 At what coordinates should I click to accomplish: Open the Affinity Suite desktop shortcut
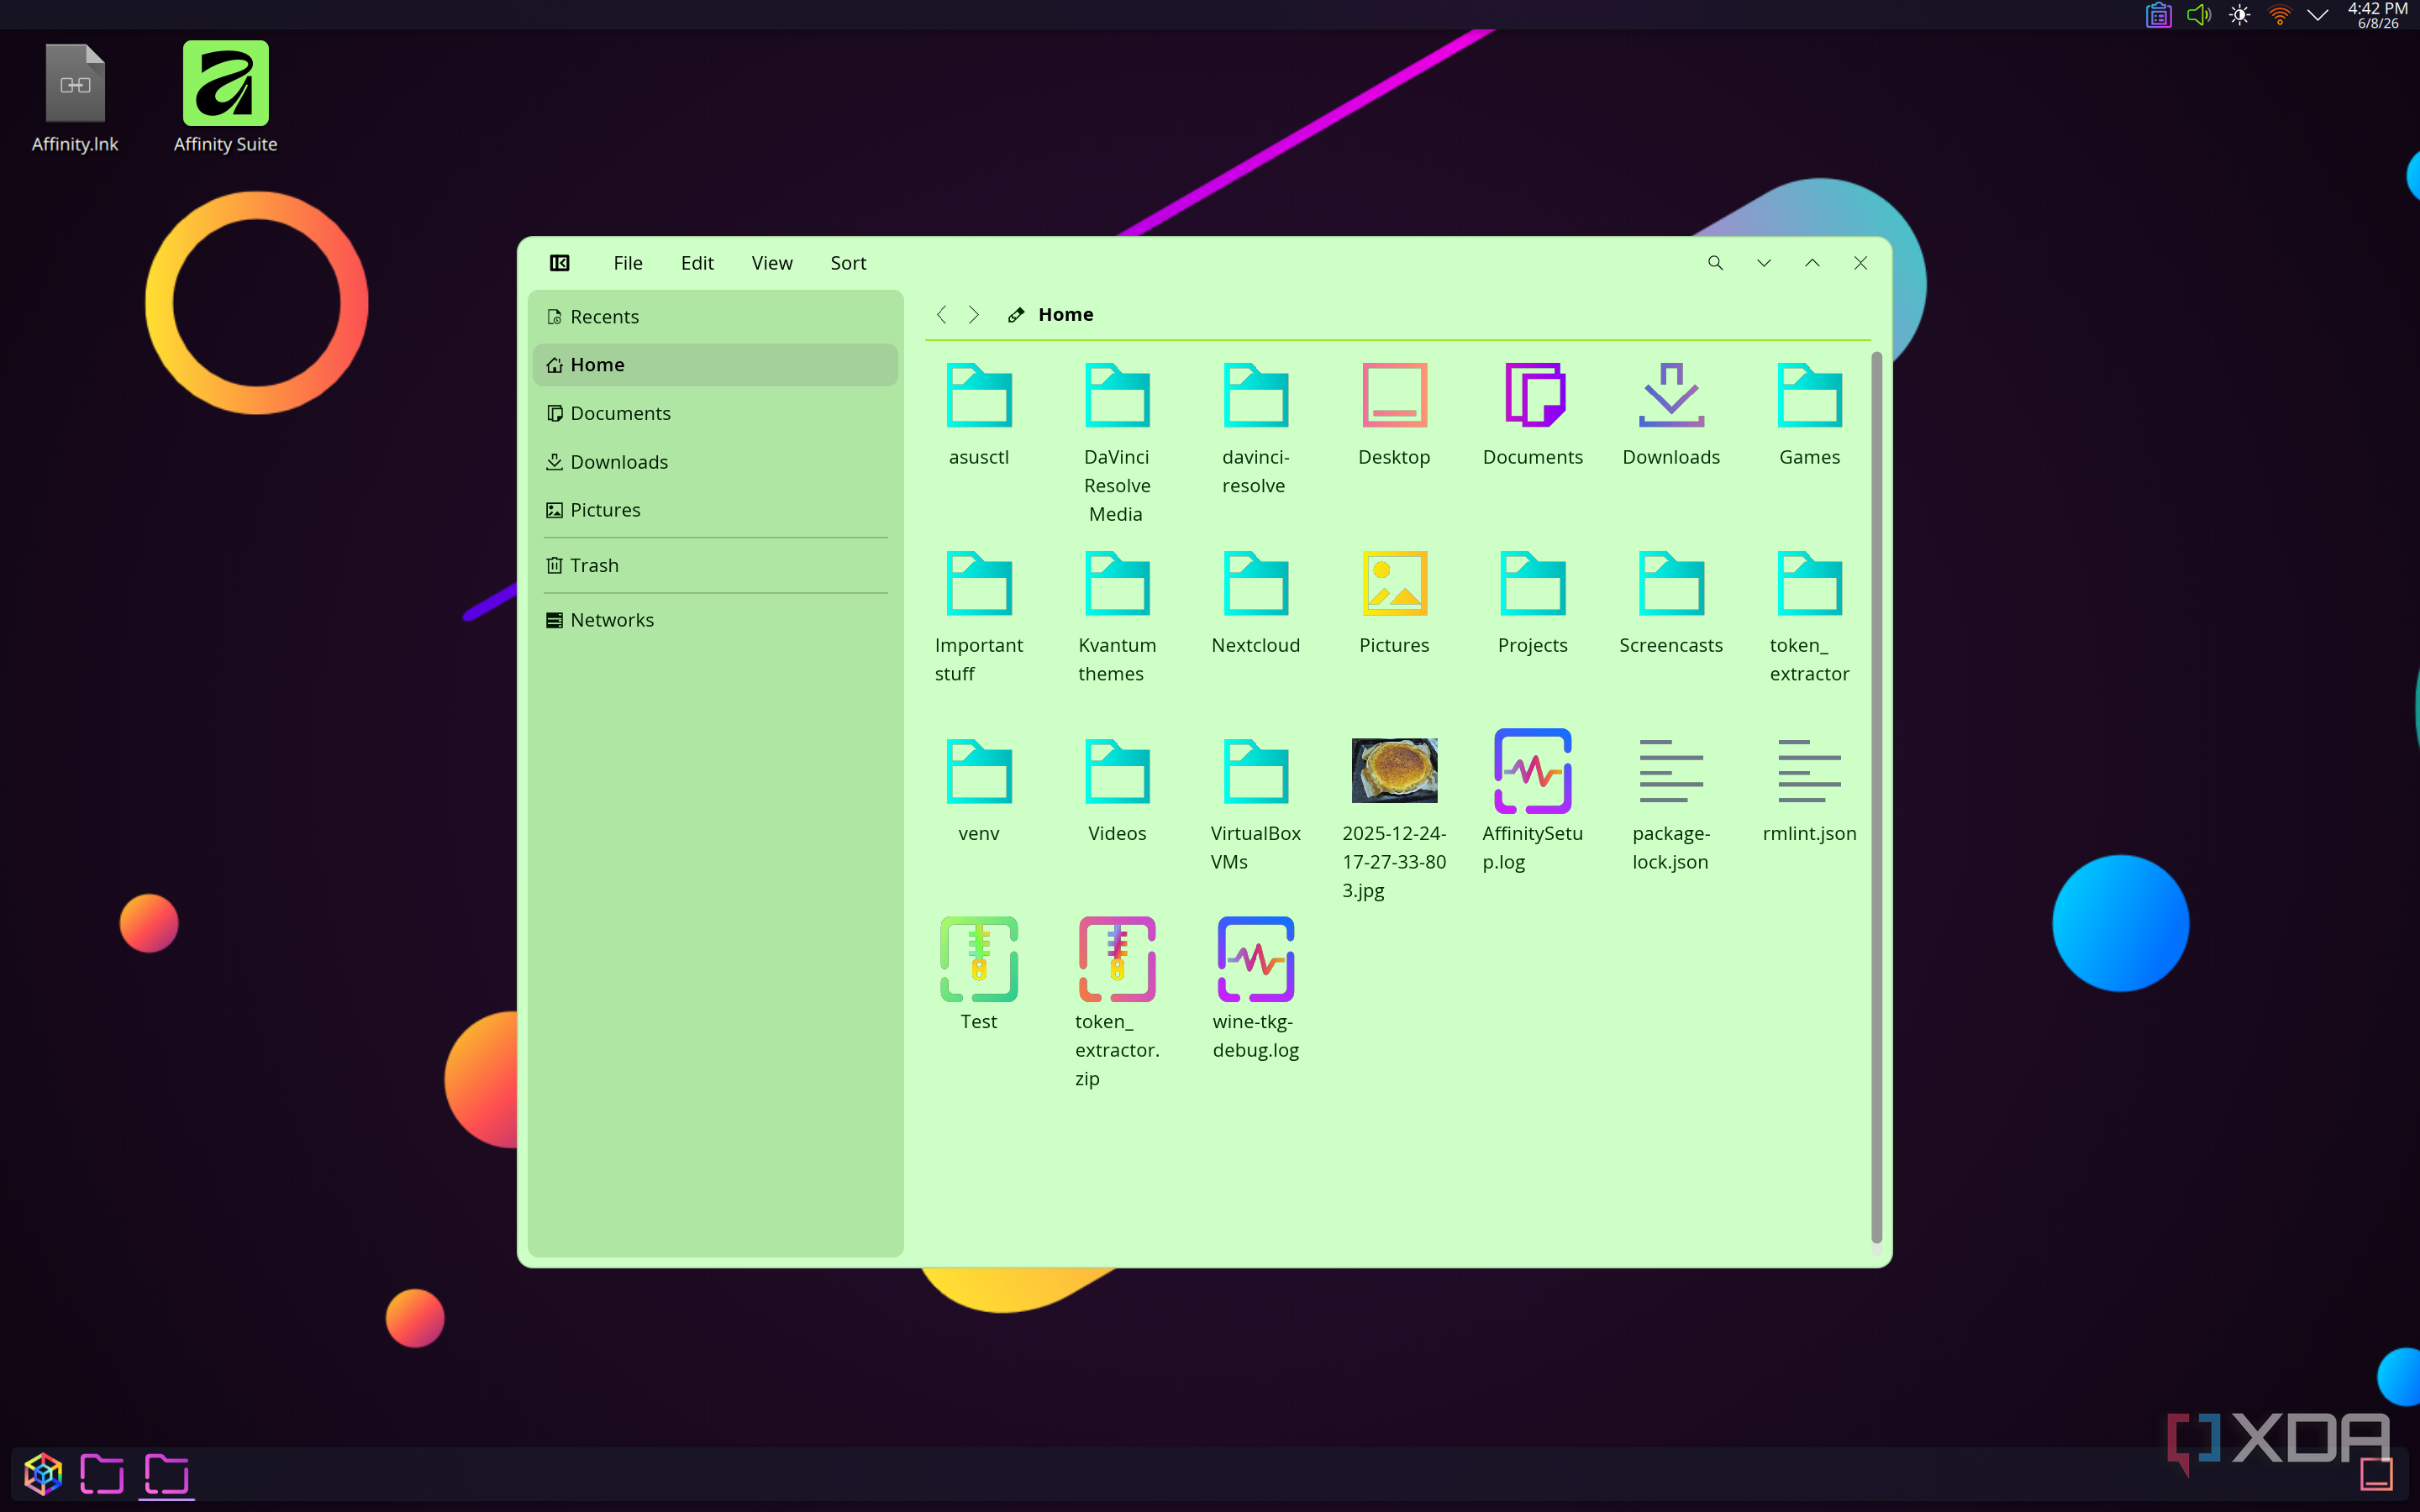(225, 98)
